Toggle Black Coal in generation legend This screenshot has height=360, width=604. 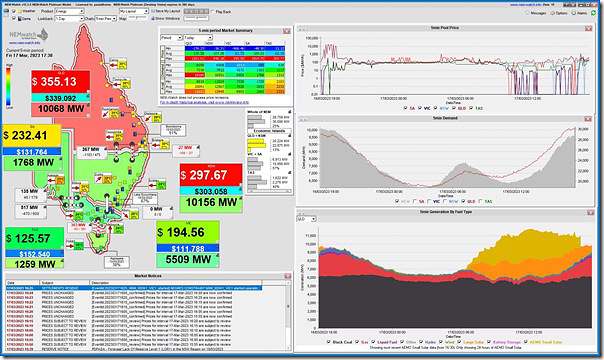[328, 342]
